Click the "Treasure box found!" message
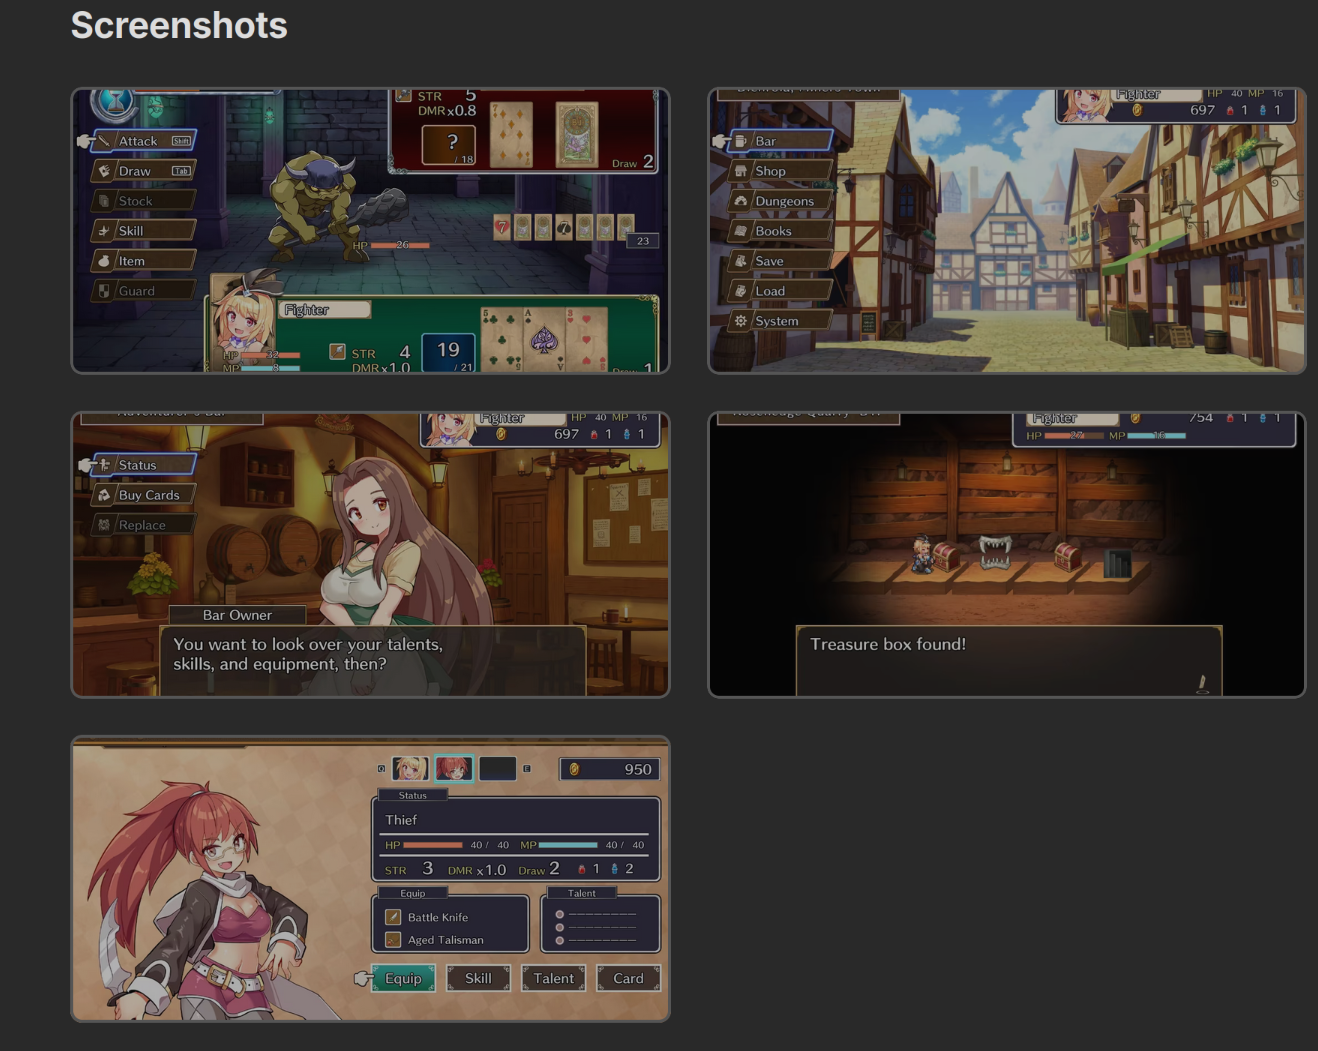The width and height of the screenshot is (1318, 1051). pos(888,644)
